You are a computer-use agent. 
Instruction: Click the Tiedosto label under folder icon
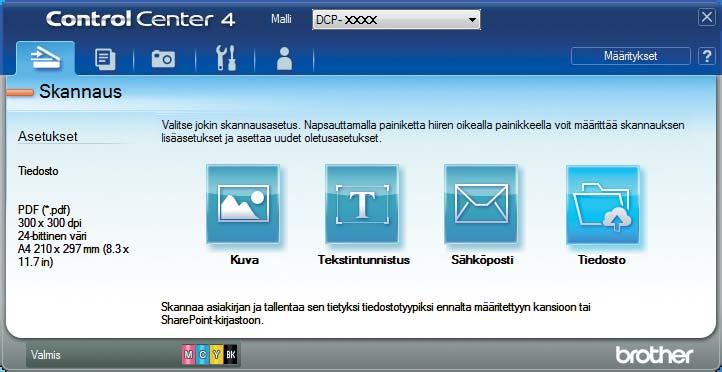click(x=602, y=260)
